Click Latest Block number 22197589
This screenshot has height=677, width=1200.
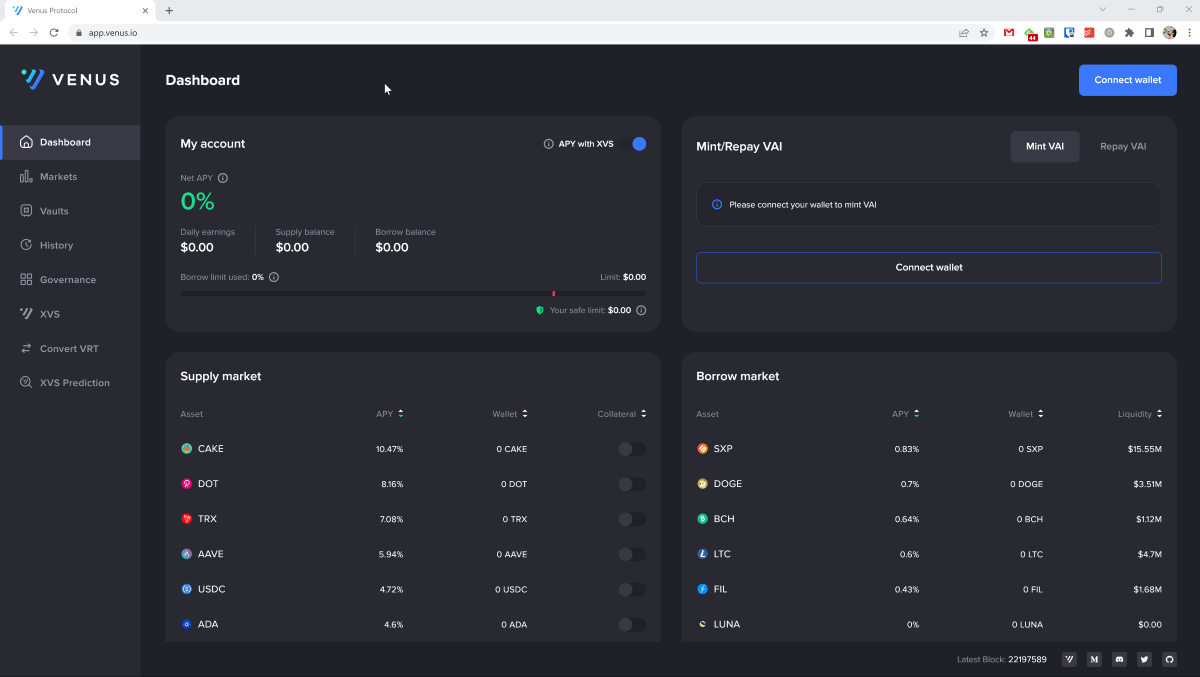tap(1027, 660)
